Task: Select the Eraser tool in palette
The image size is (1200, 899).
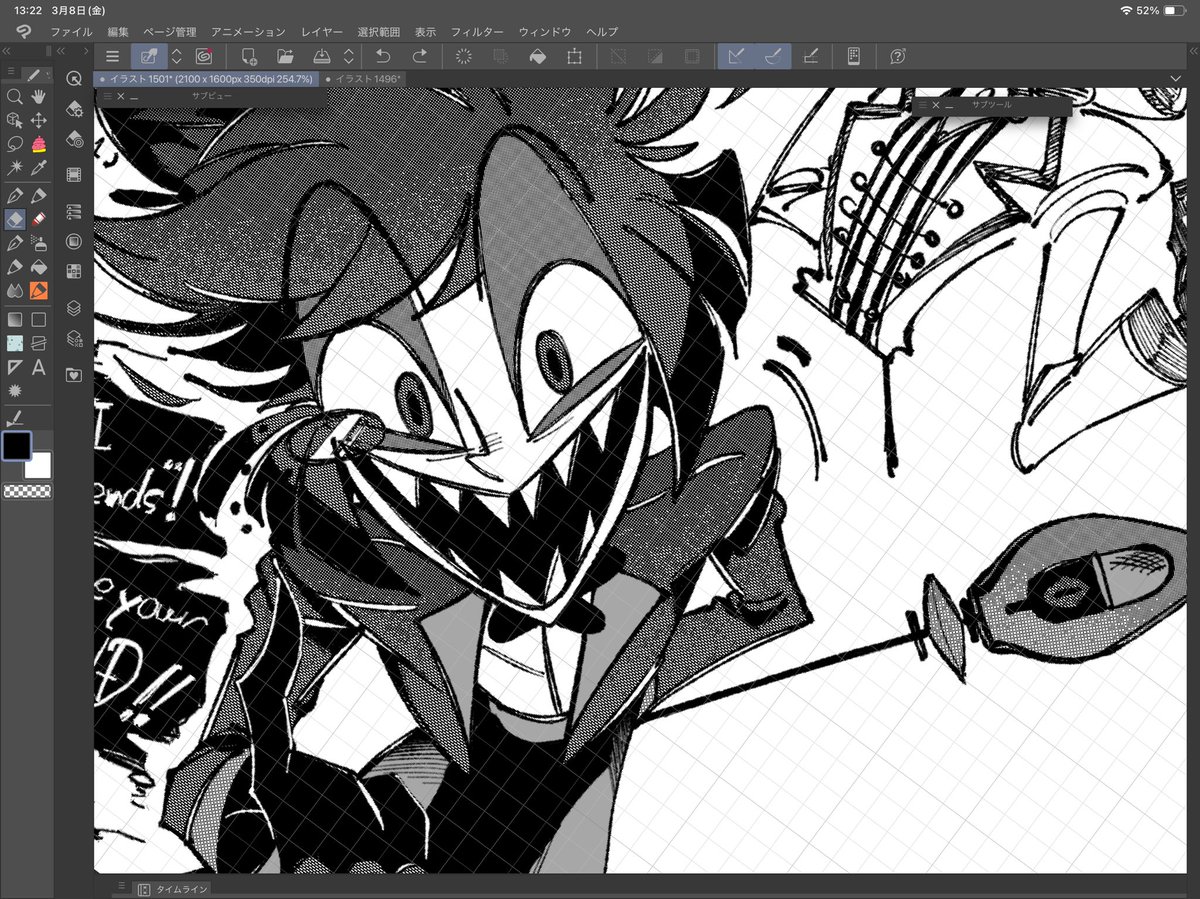Action: pos(15,219)
